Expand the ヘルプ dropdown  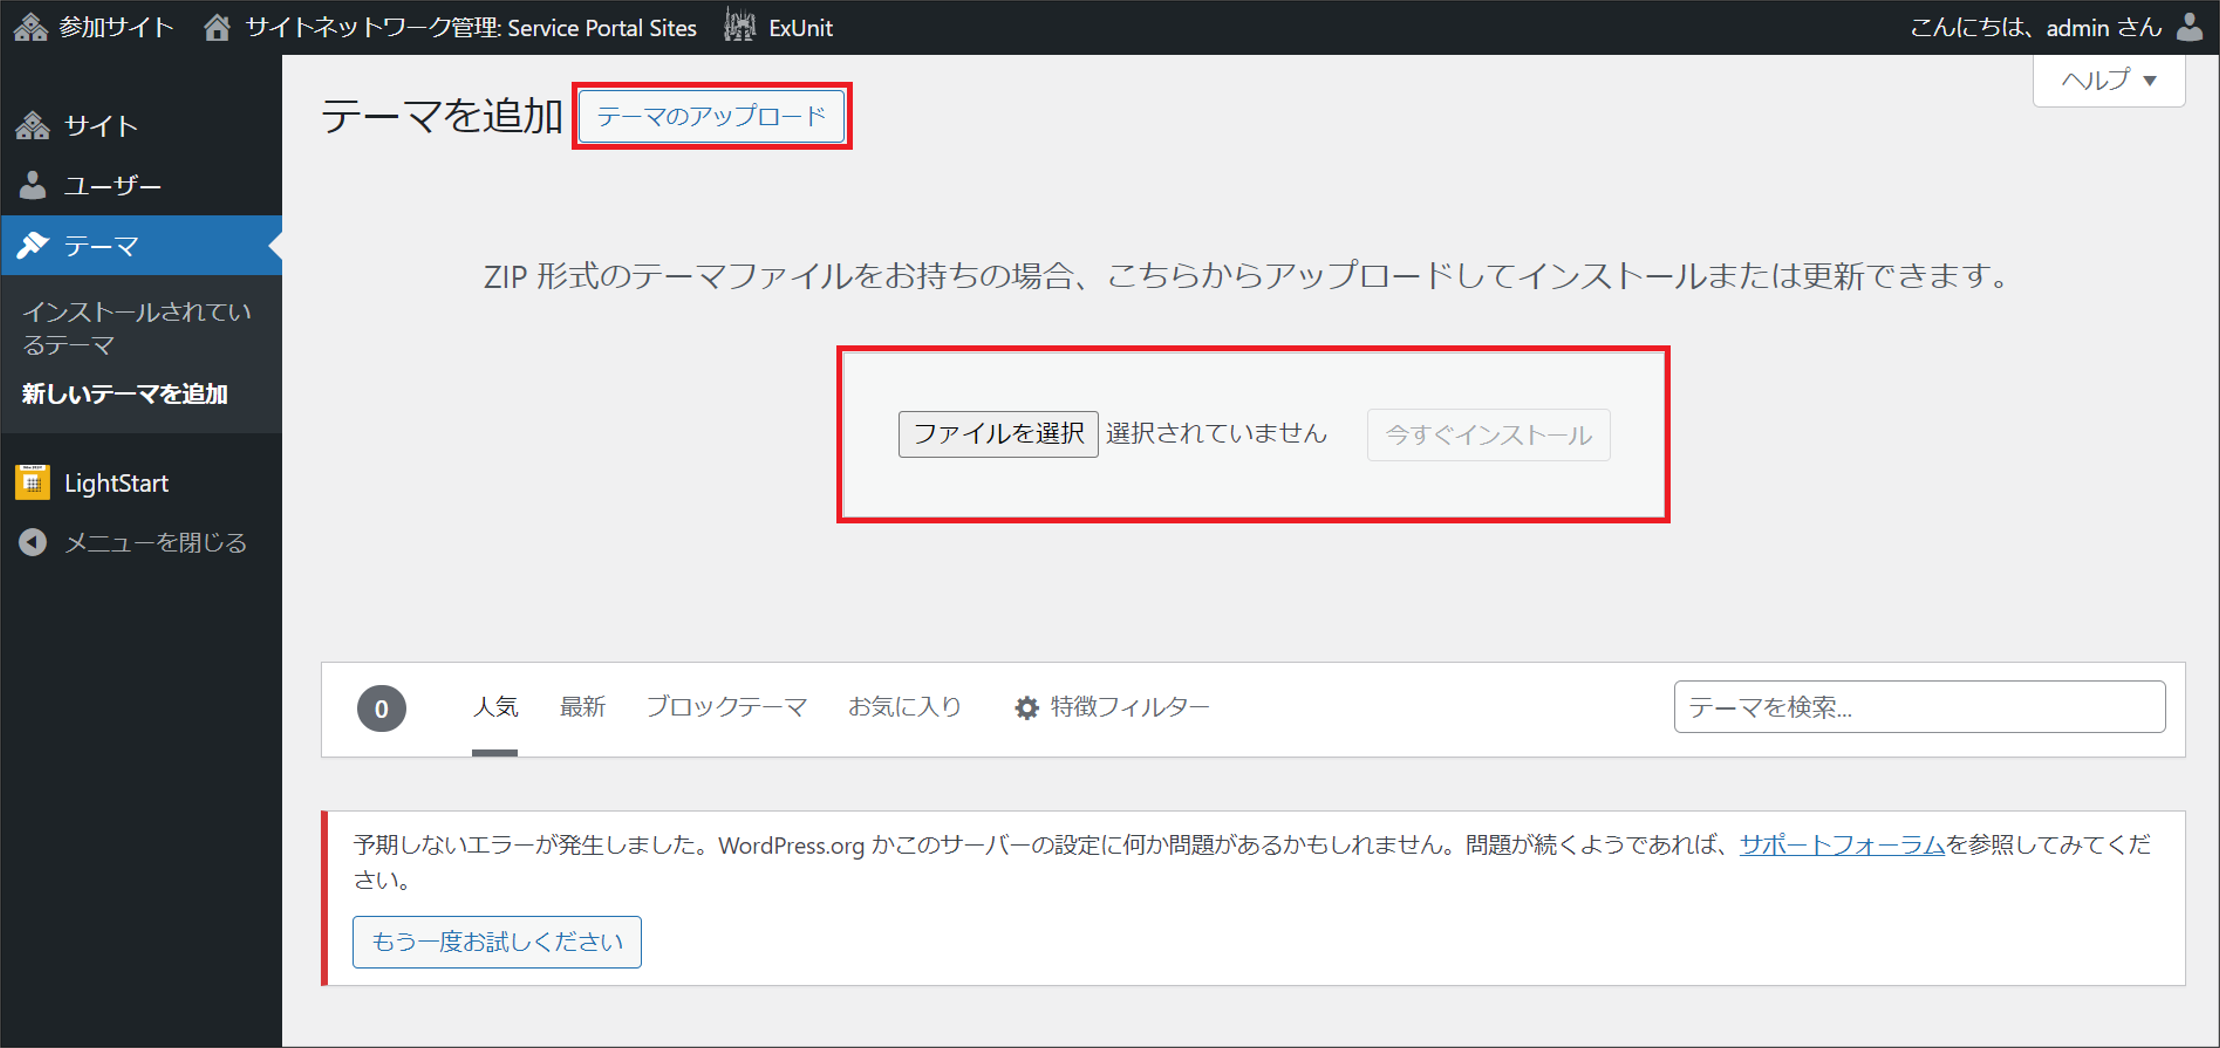2108,80
